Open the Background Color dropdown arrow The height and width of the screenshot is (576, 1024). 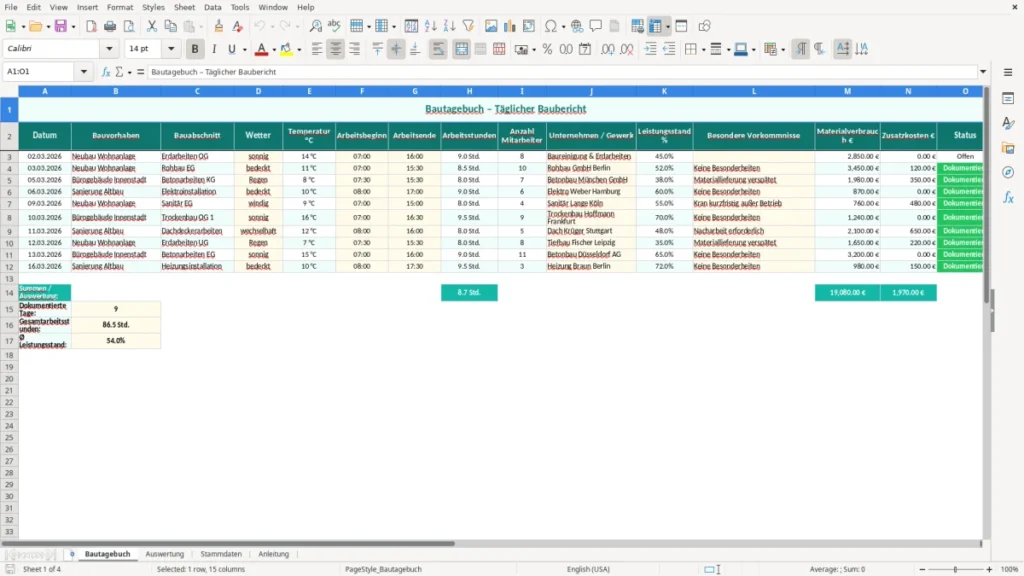[299, 50]
